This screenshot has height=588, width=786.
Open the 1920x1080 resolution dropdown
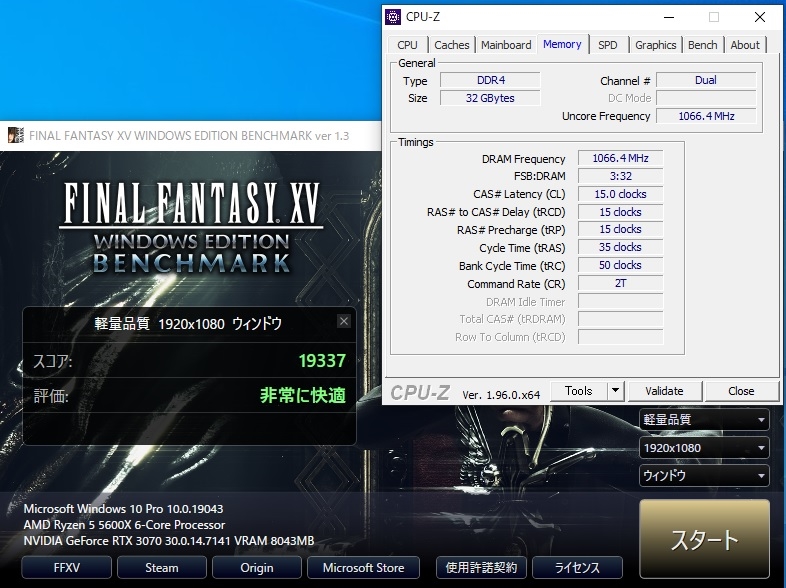point(704,448)
